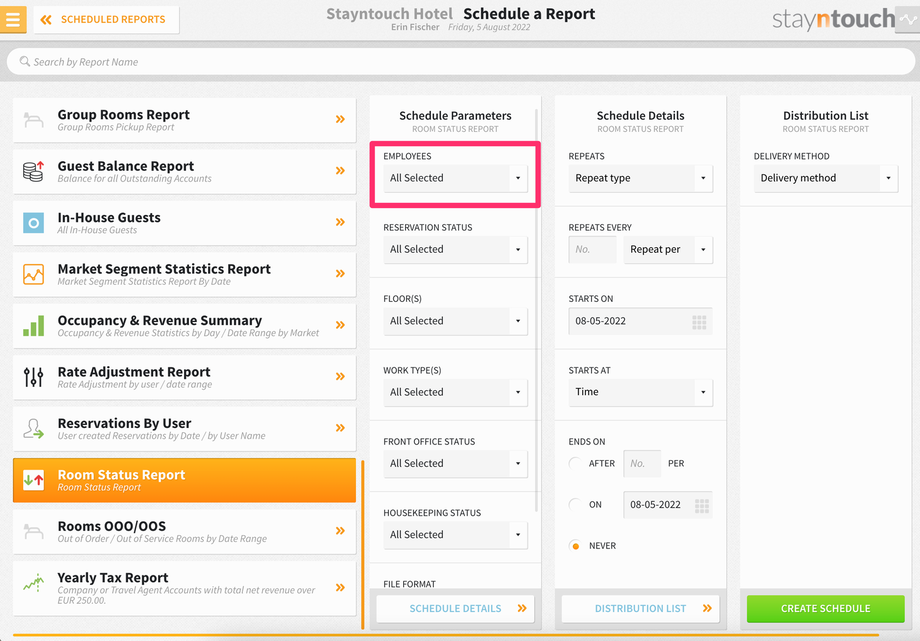Click Reservations By User chevron arrow
920x641 pixels.
(x=340, y=428)
